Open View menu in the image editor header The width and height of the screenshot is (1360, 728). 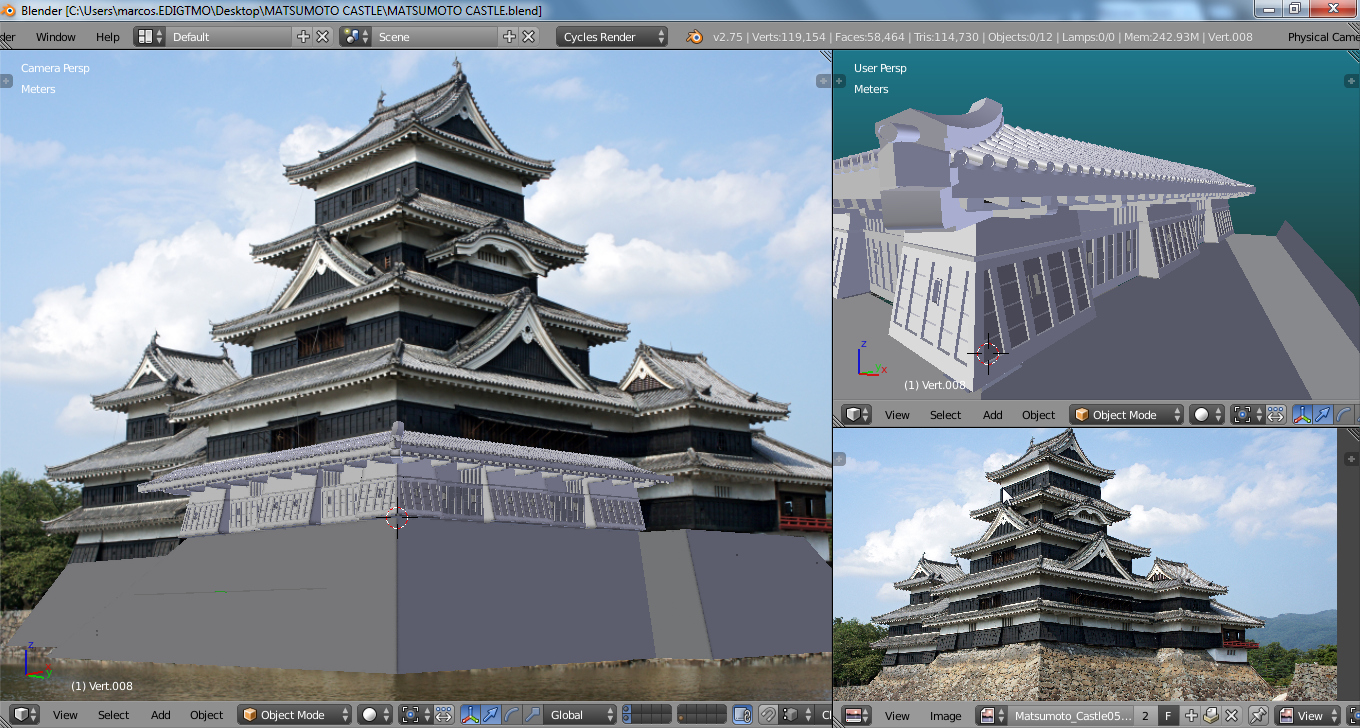(898, 715)
